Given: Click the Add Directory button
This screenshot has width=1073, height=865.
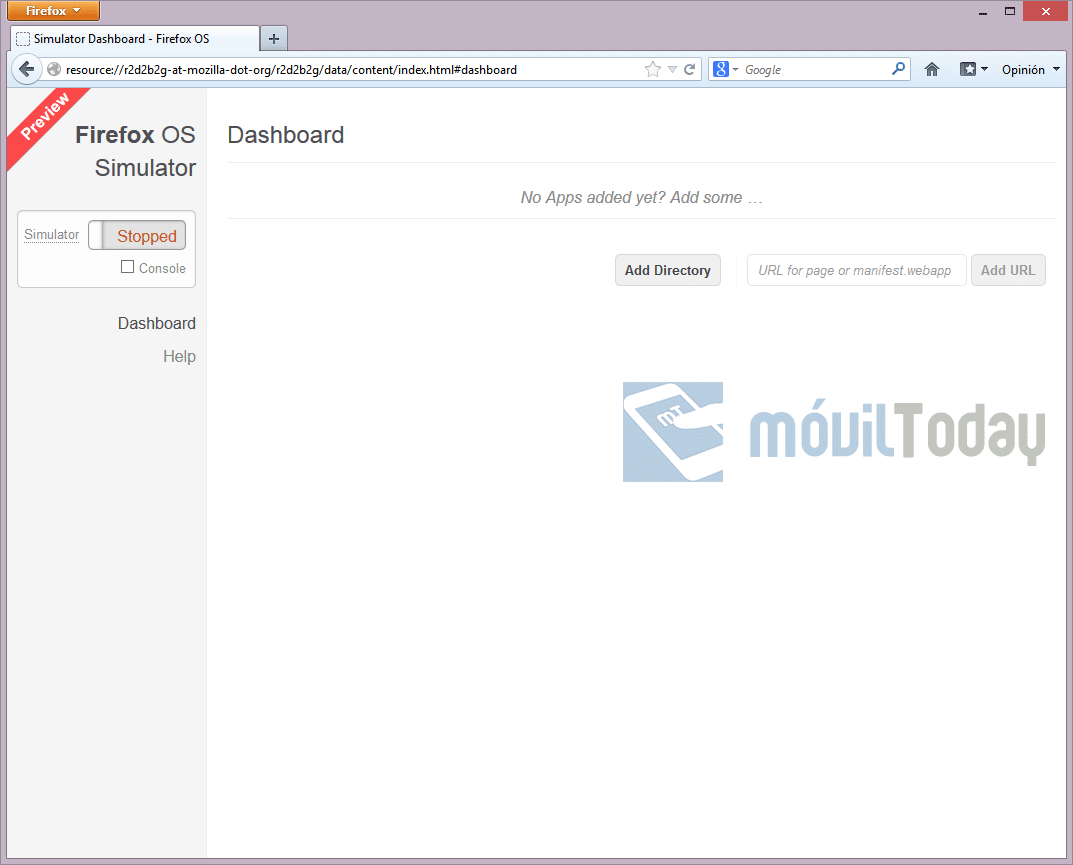Looking at the screenshot, I should click(x=667, y=270).
